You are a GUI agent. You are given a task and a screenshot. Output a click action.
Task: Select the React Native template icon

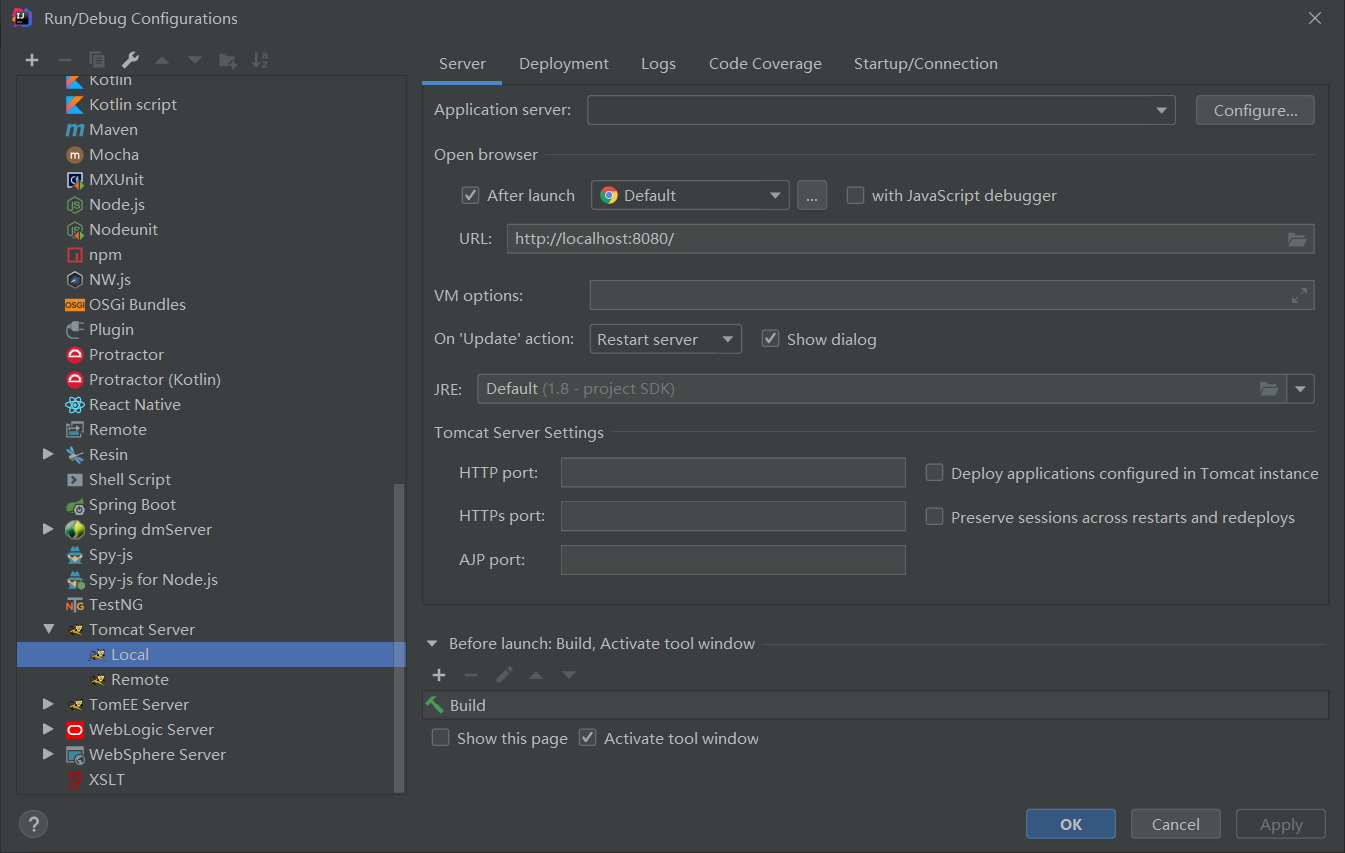(74, 405)
